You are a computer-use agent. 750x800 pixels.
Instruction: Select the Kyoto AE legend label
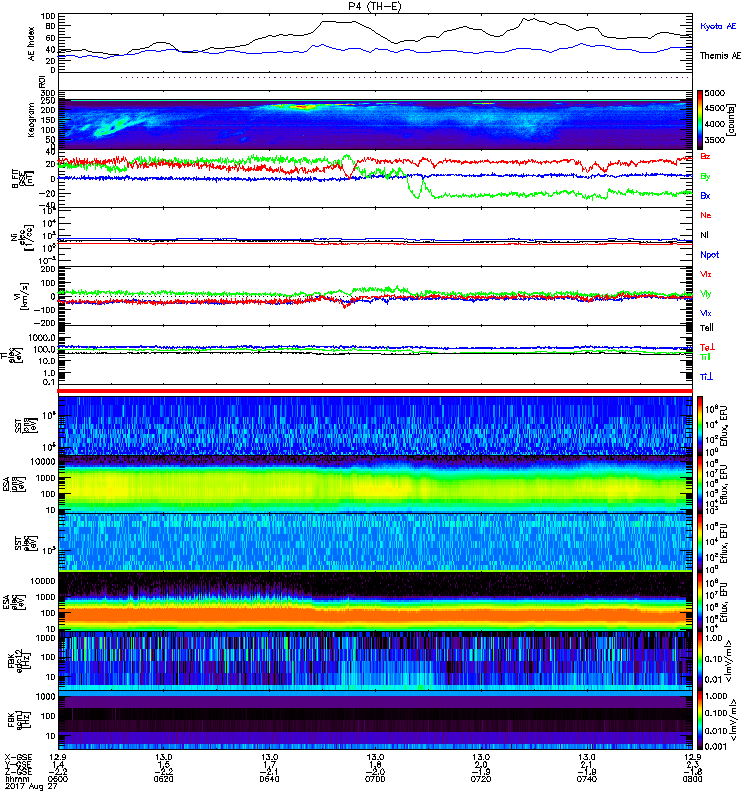point(718,26)
